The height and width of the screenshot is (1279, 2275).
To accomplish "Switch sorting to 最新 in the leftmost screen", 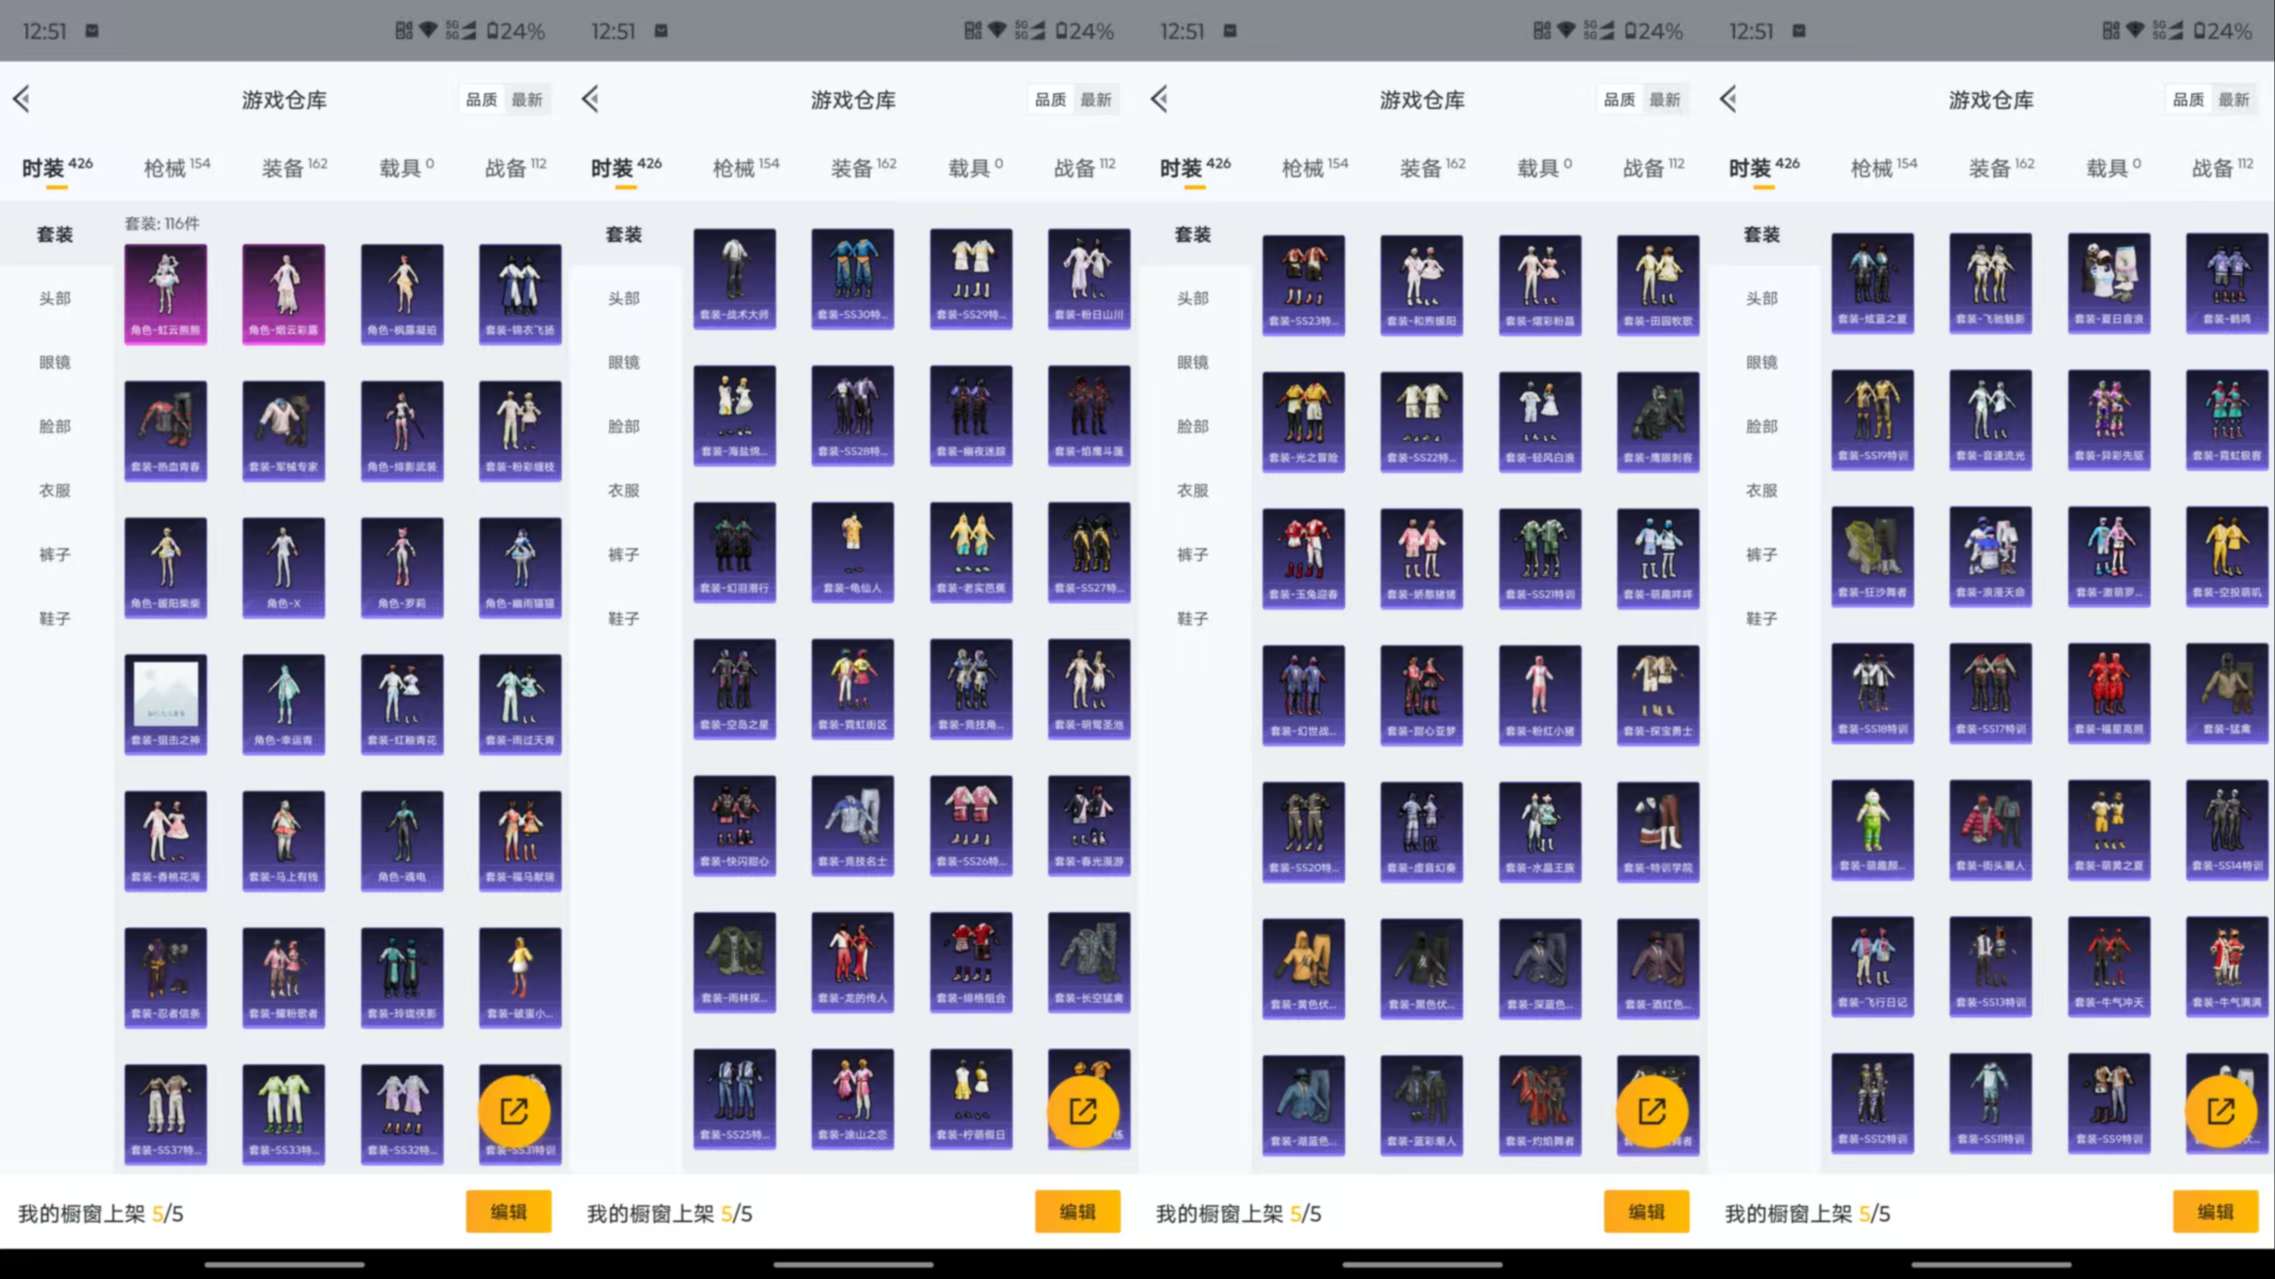I will 527,100.
